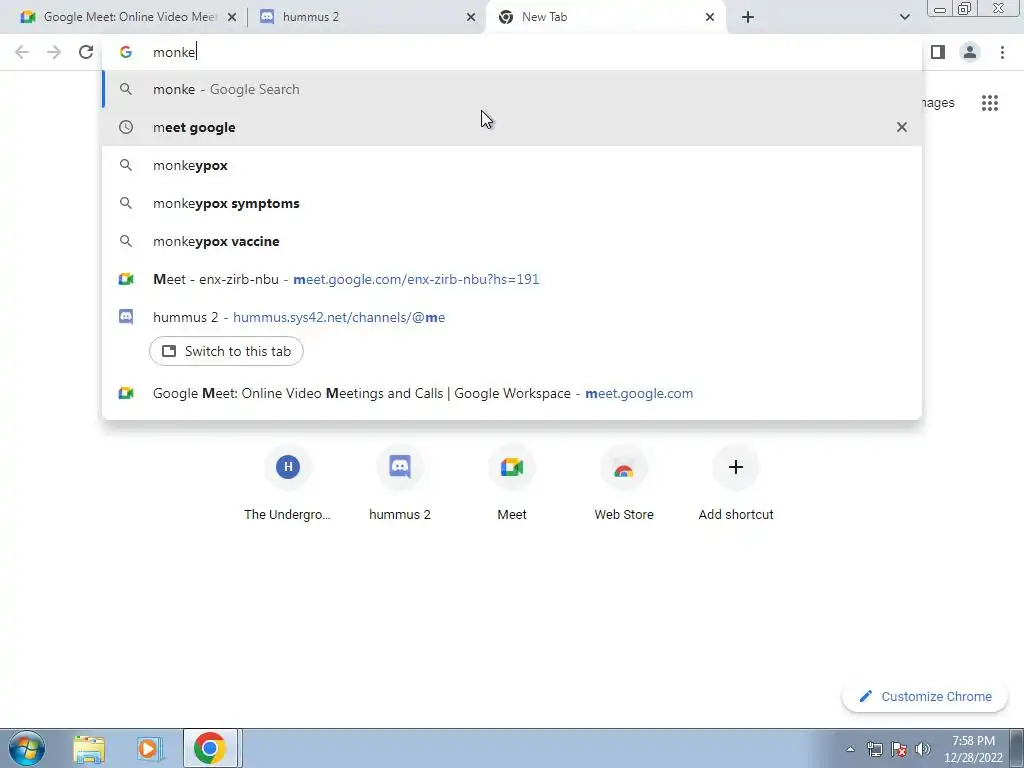Reload the current page
The height and width of the screenshot is (768, 1024).
coord(86,52)
